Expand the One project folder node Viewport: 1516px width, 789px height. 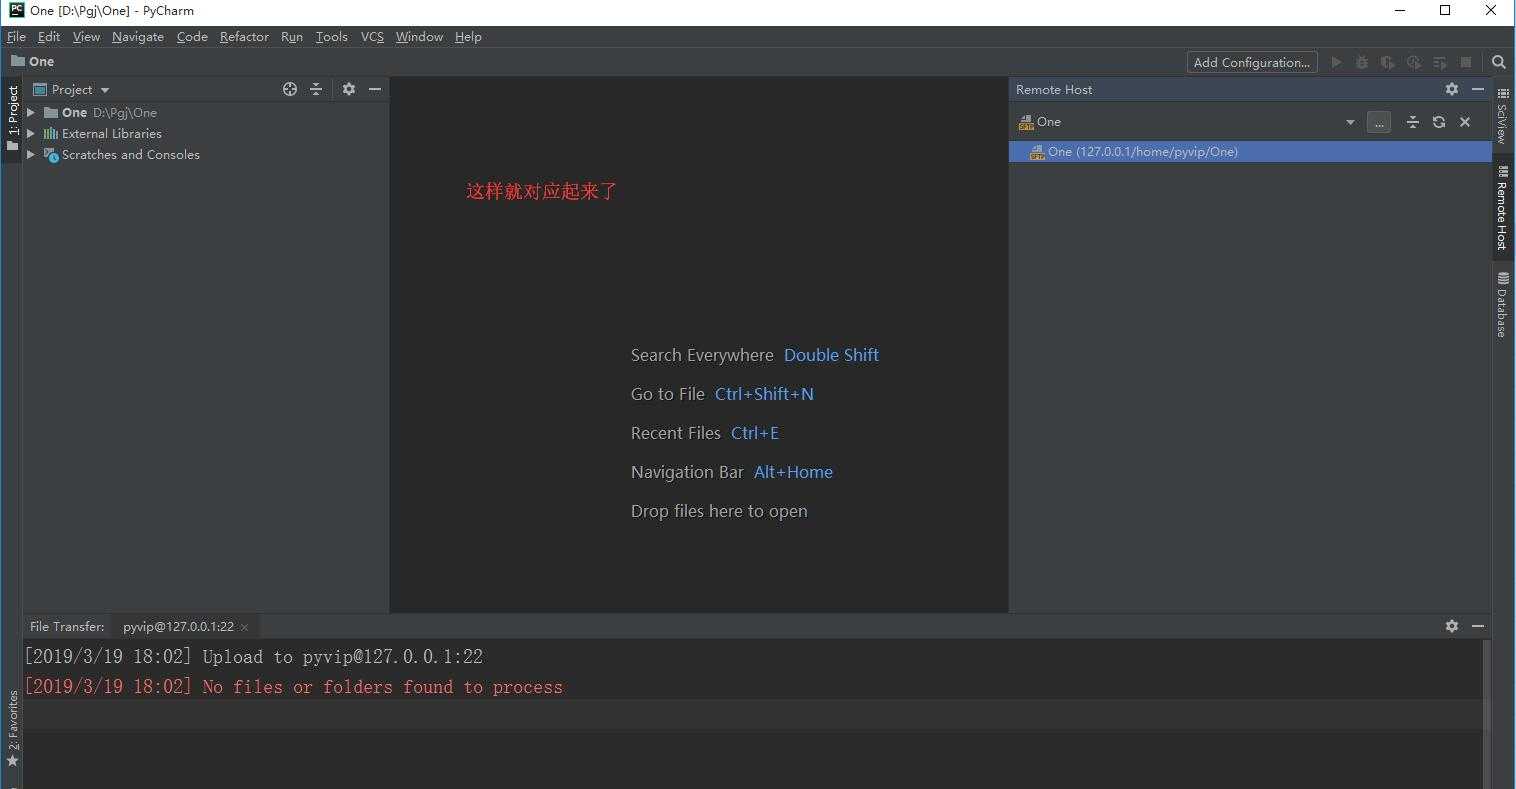pyautogui.click(x=31, y=113)
